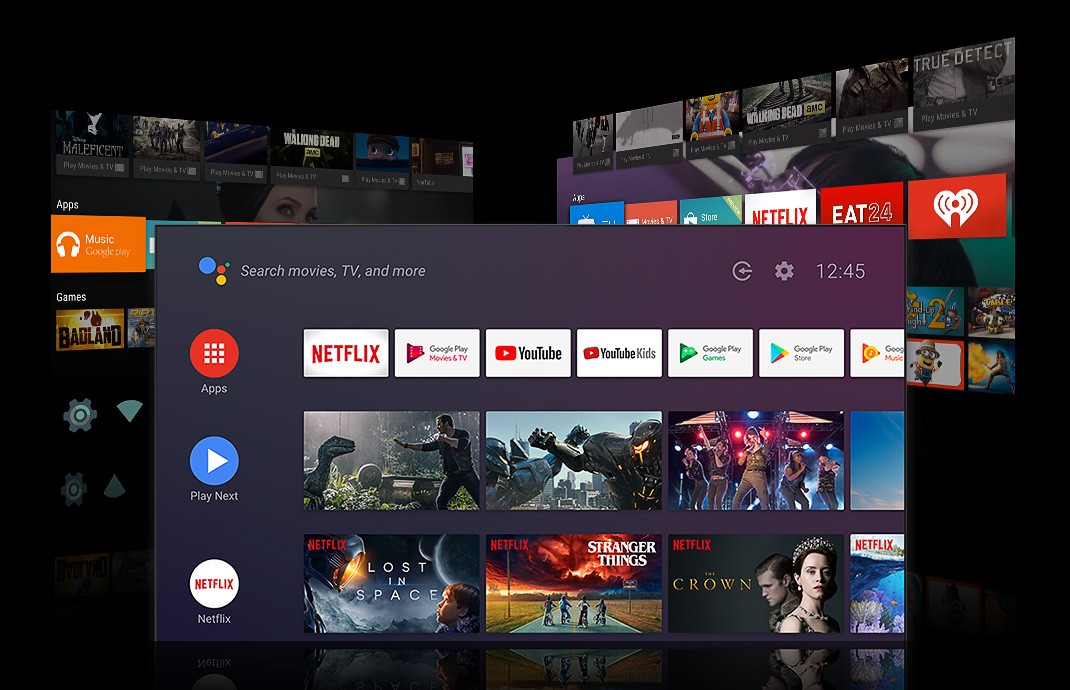This screenshot has height=690, width=1070.
Task: Open Music Google Play on left screen
Action: tap(99, 244)
